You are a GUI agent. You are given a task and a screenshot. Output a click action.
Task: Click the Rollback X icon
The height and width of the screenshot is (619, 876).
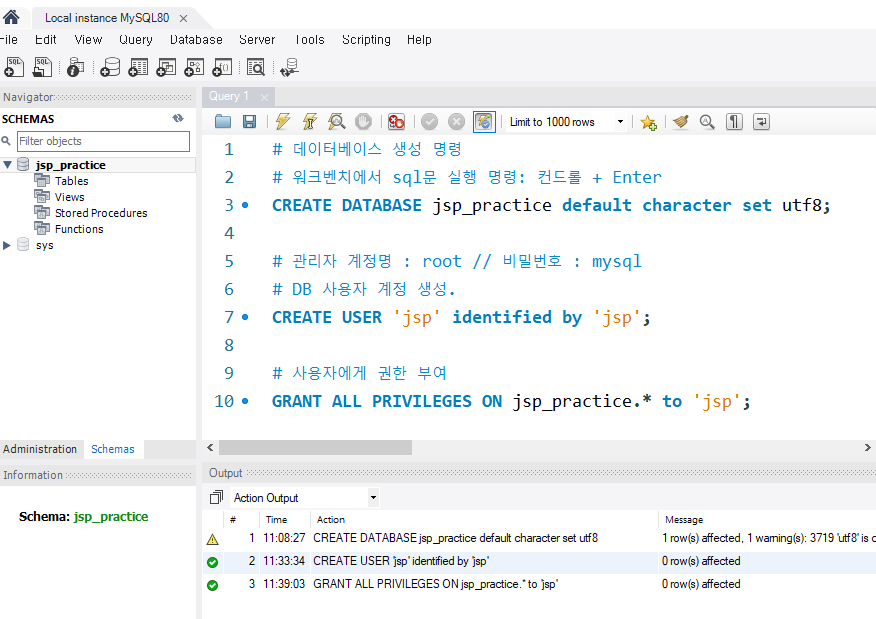click(x=456, y=121)
